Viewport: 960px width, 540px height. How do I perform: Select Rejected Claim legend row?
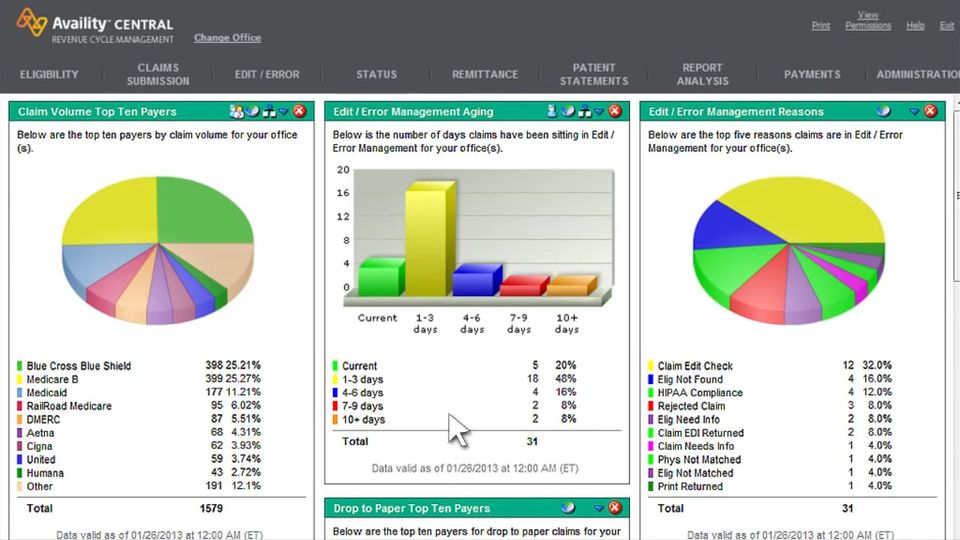click(770, 406)
